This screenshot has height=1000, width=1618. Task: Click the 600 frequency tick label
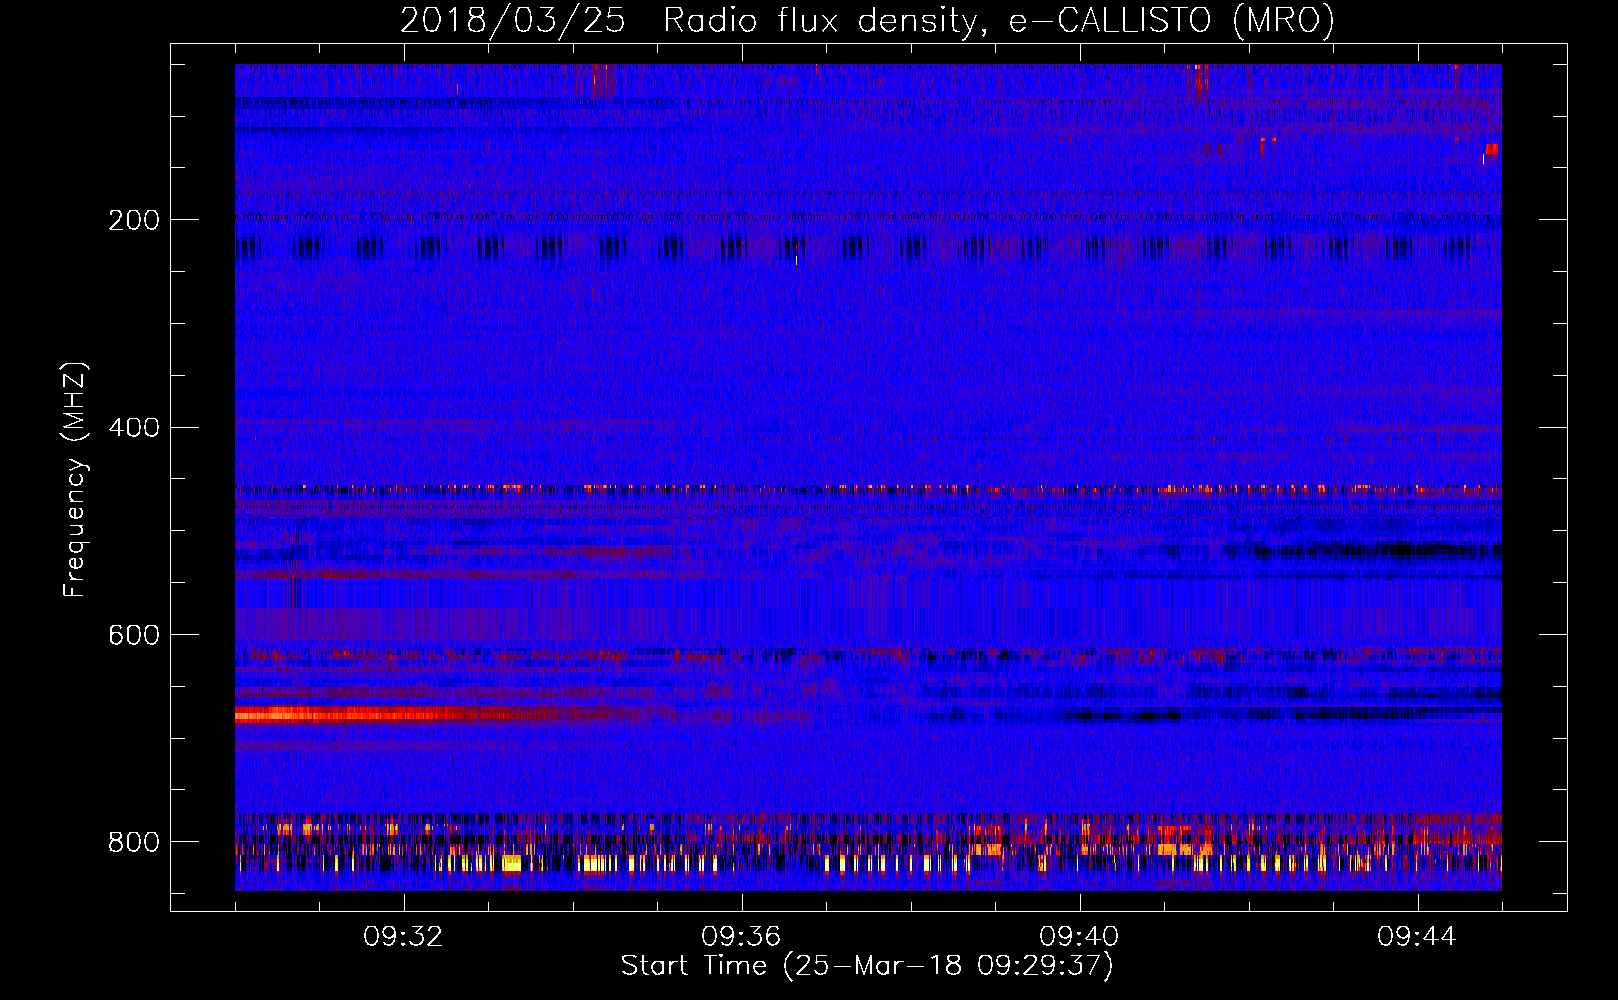point(134,635)
